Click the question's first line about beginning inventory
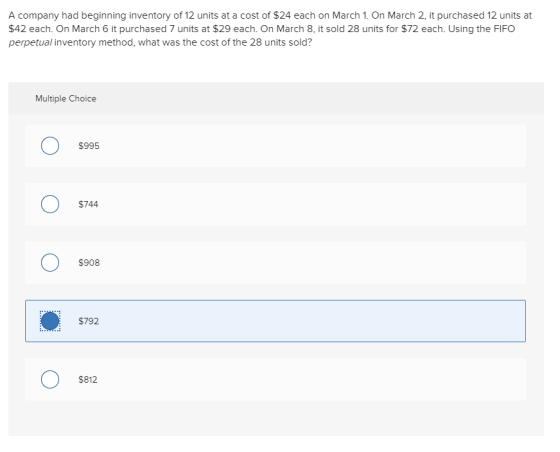560x452 pixels. [x=270, y=15]
